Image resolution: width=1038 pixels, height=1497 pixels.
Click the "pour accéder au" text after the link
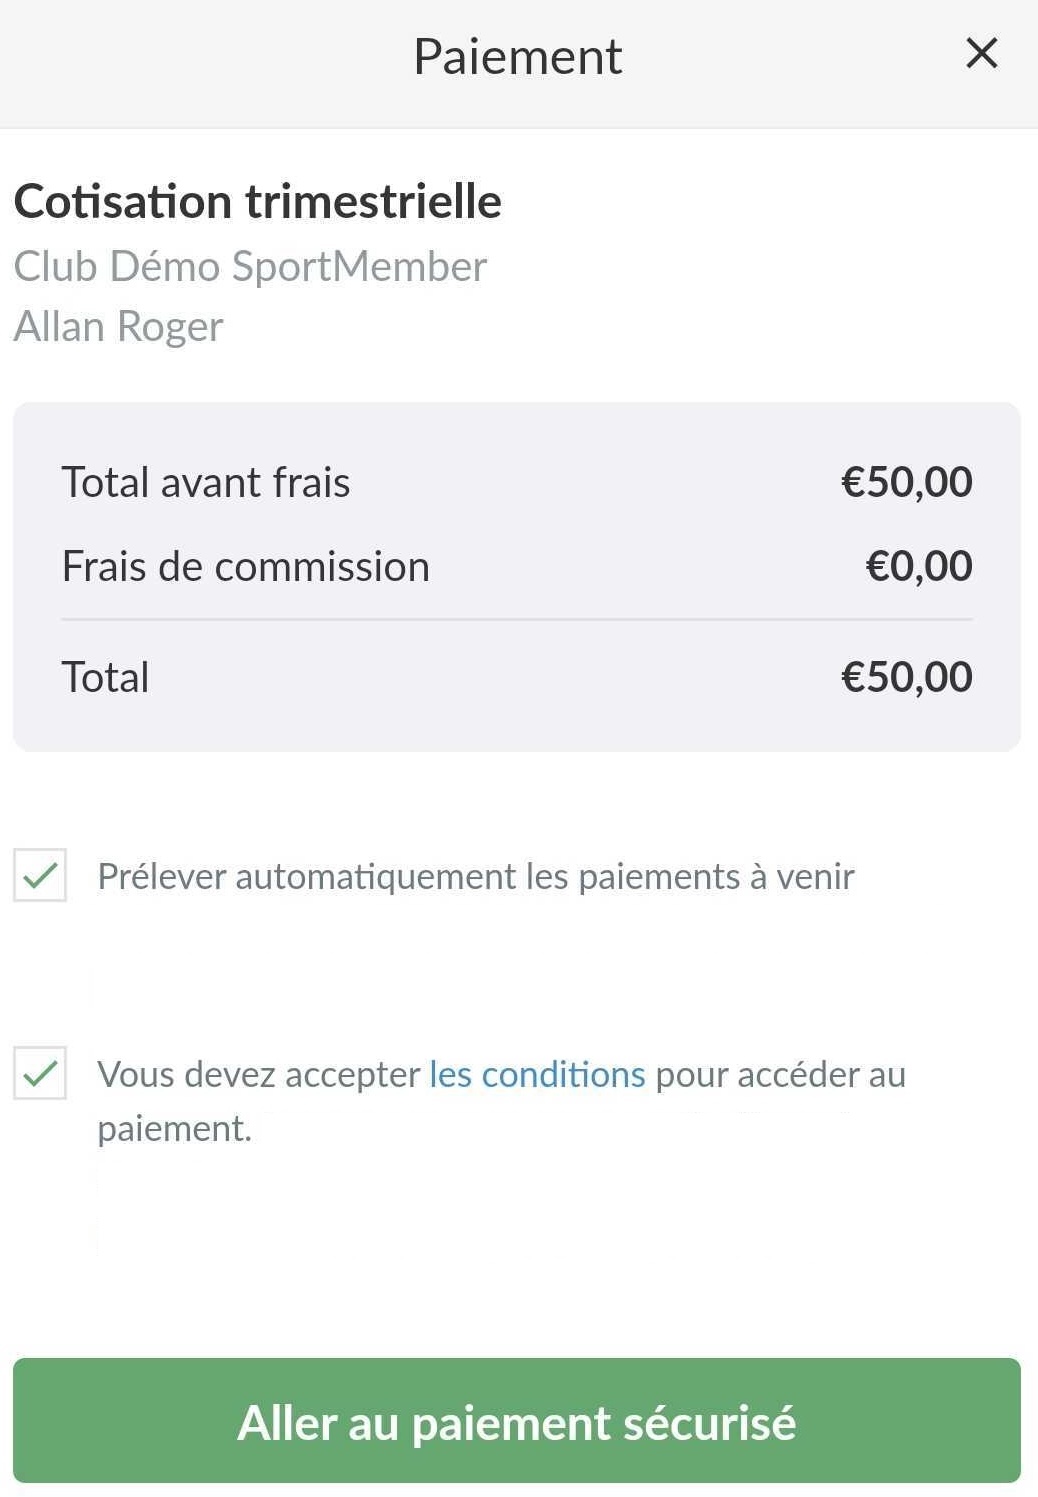pos(780,1074)
